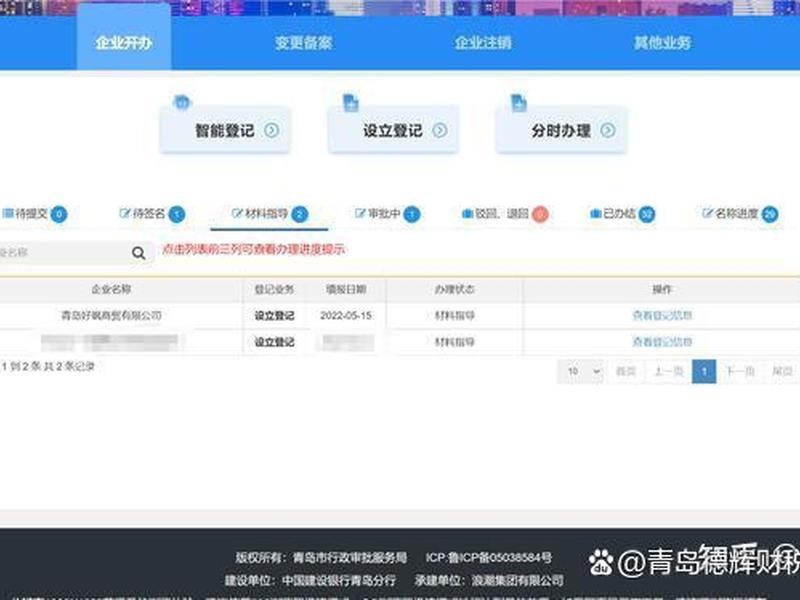Click 材料指导 status in 2022-05-15 row
The width and height of the screenshot is (800, 600).
click(x=455, y=315)
